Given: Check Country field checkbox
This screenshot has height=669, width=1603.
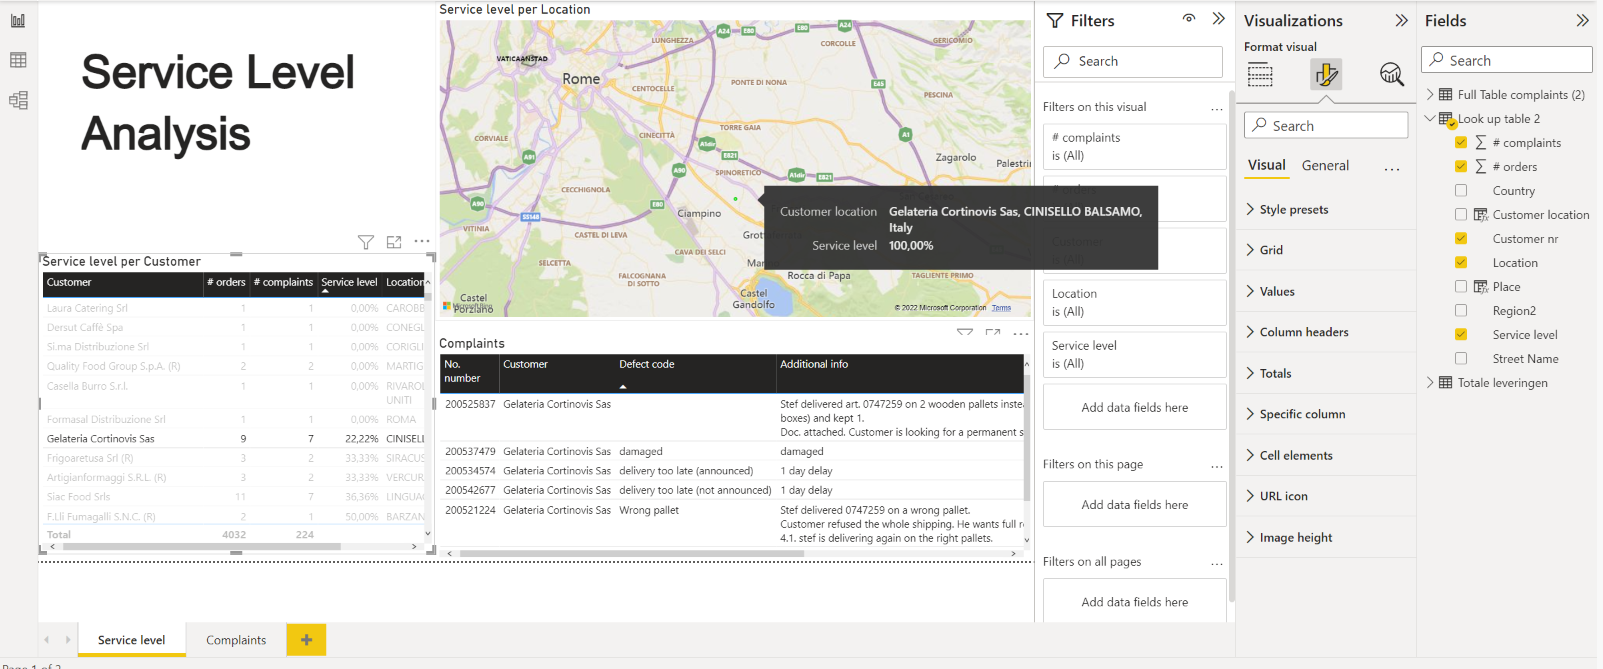Looking at the screenshot, I should [1461, 190].
